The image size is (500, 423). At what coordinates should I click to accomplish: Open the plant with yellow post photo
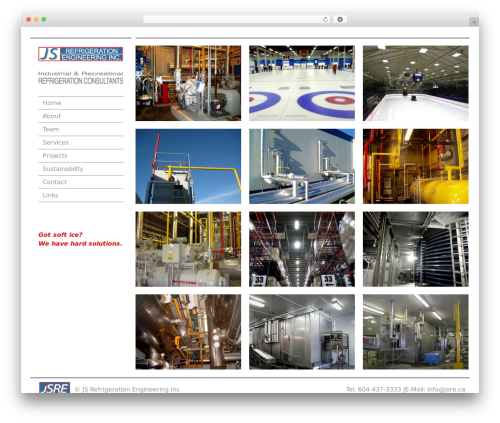416,332
